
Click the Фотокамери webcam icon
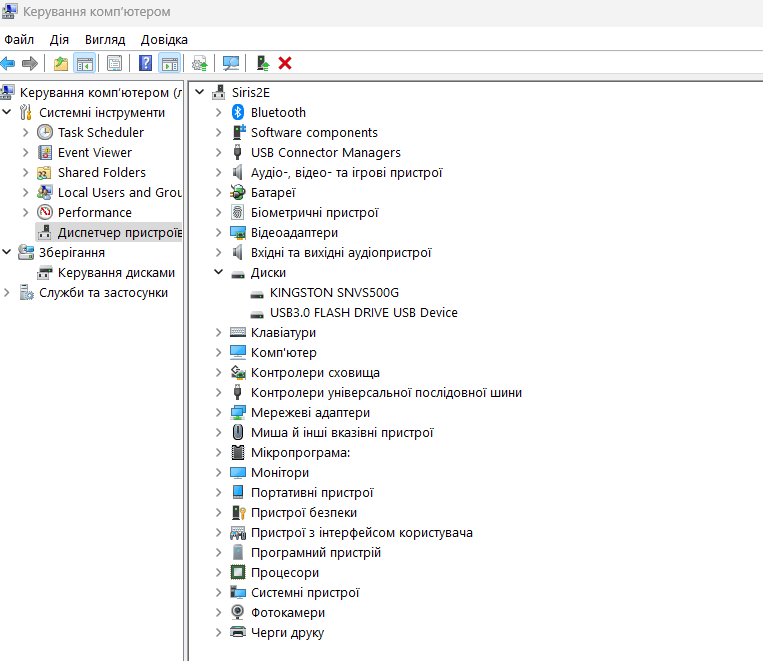tap(237, 612)
